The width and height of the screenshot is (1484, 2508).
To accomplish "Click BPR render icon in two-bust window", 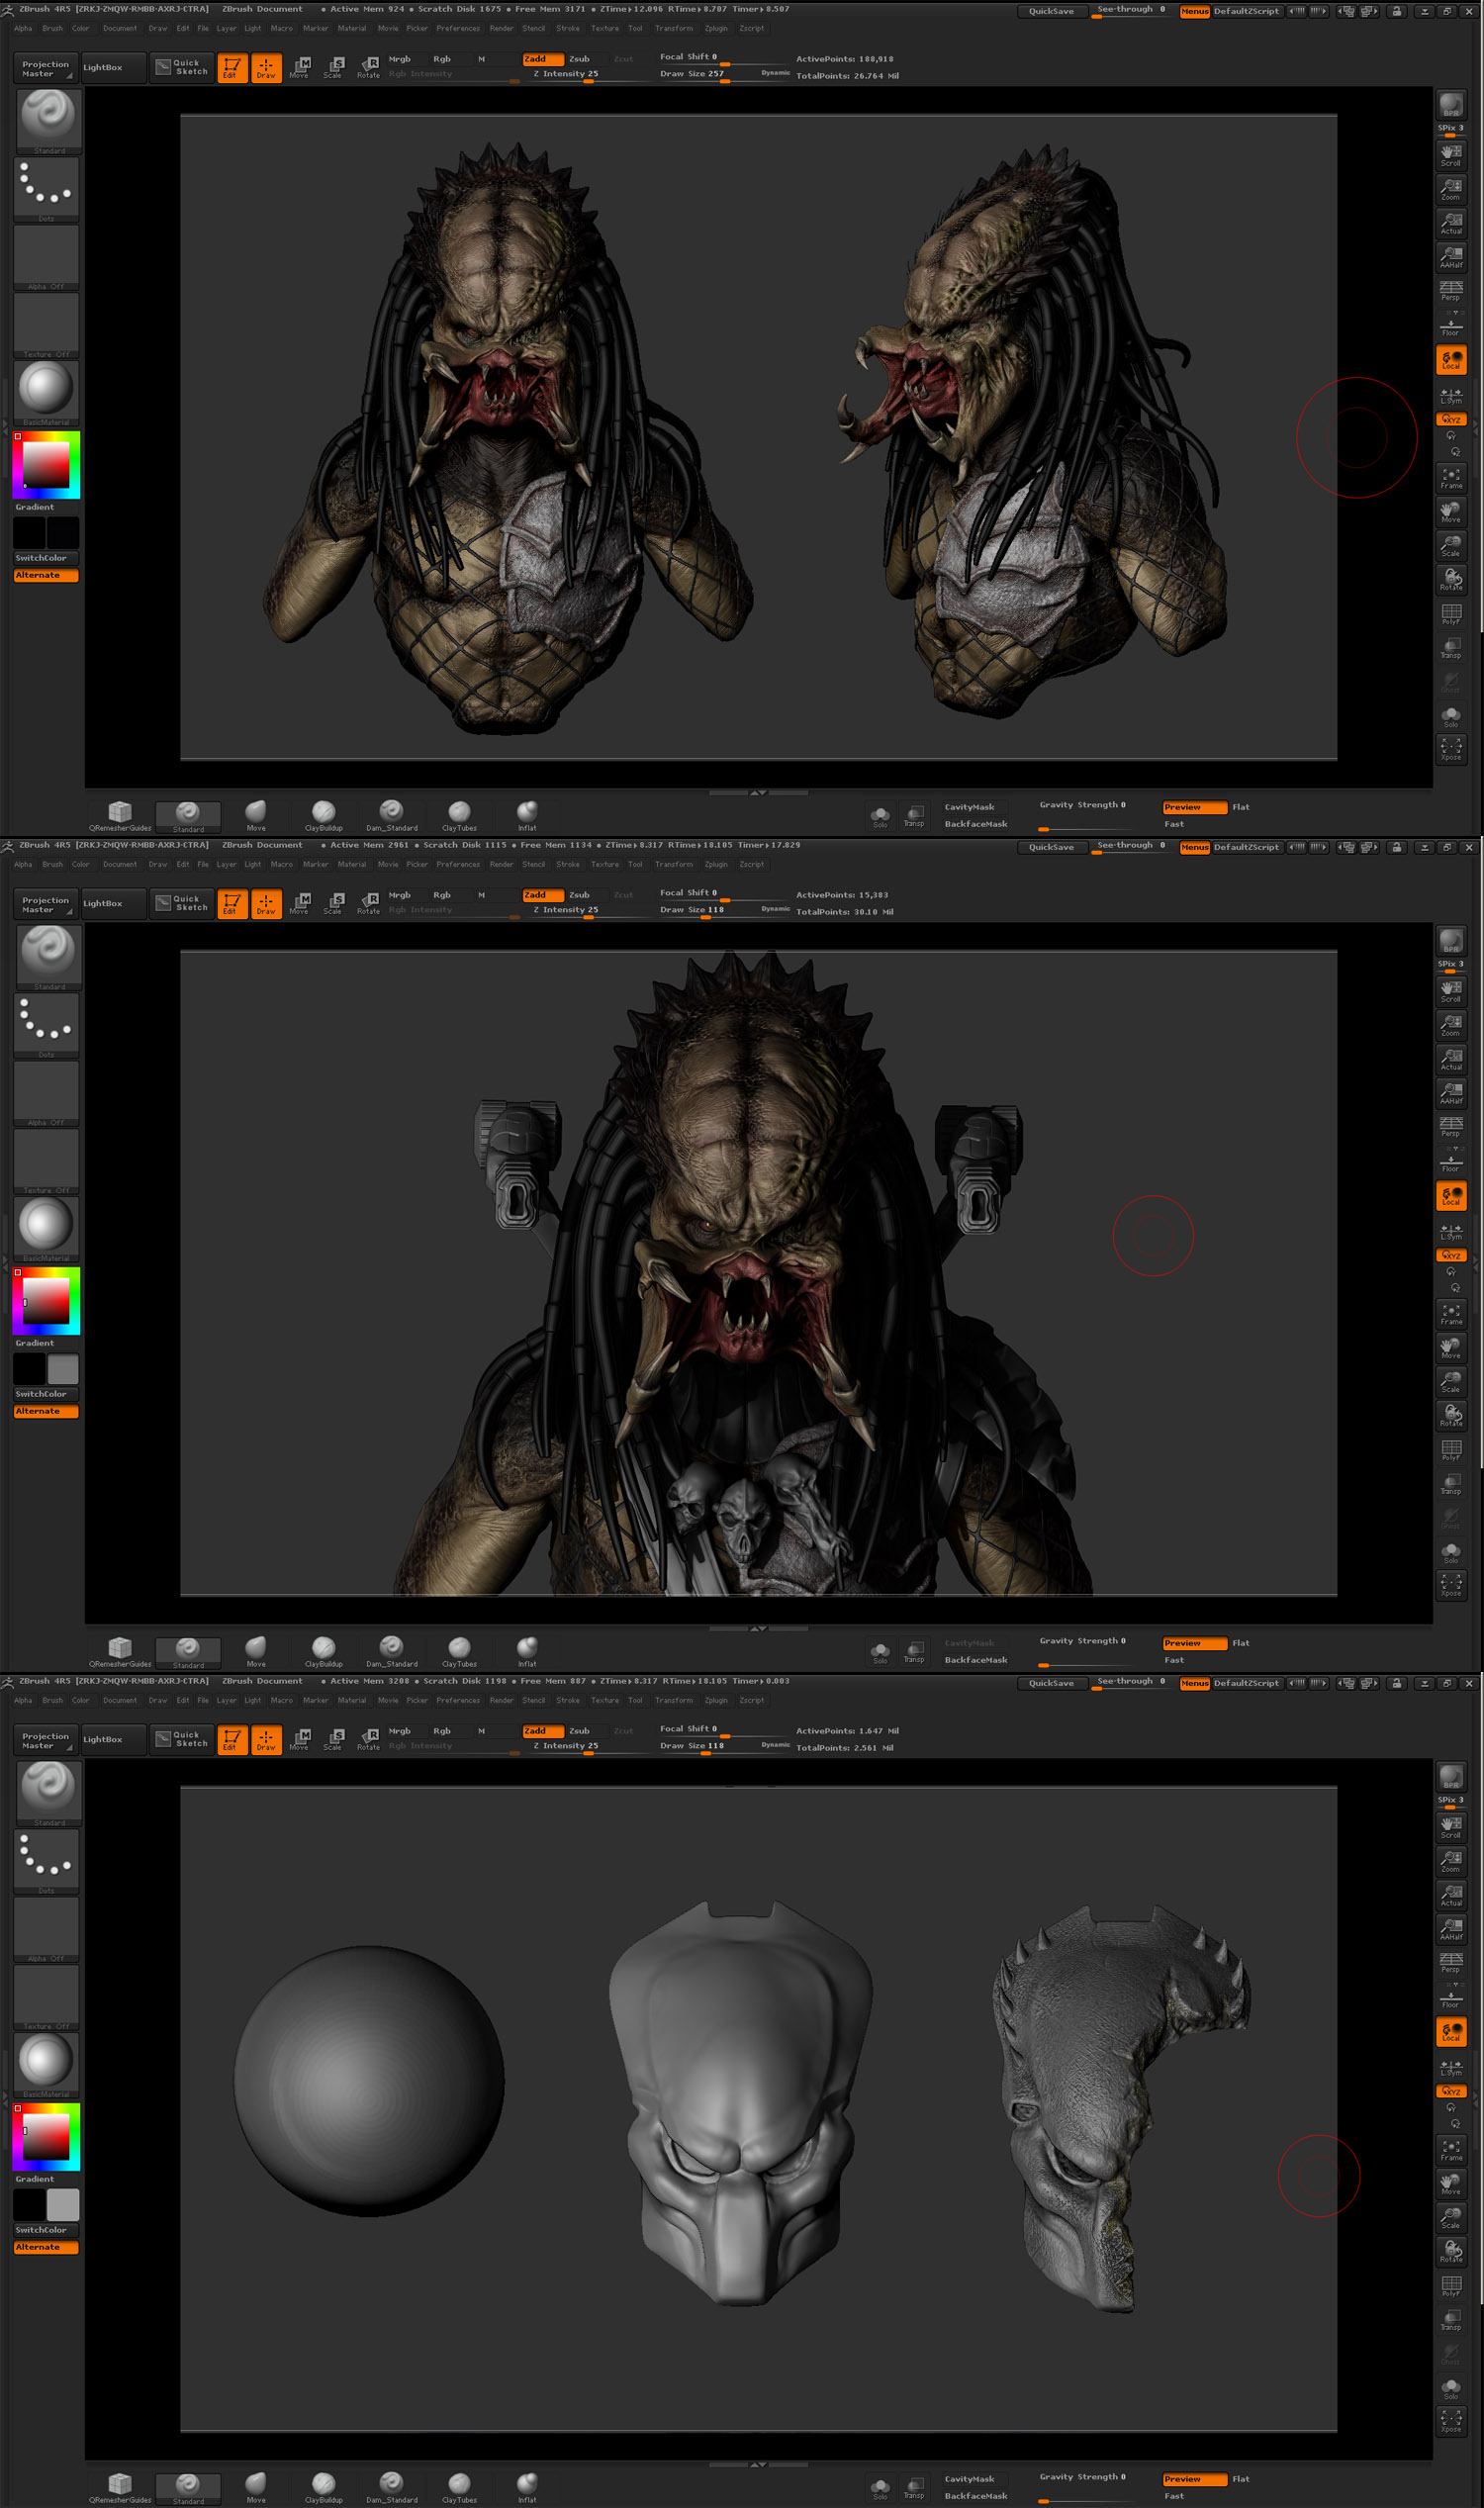I will click(x=1450, y=105).
